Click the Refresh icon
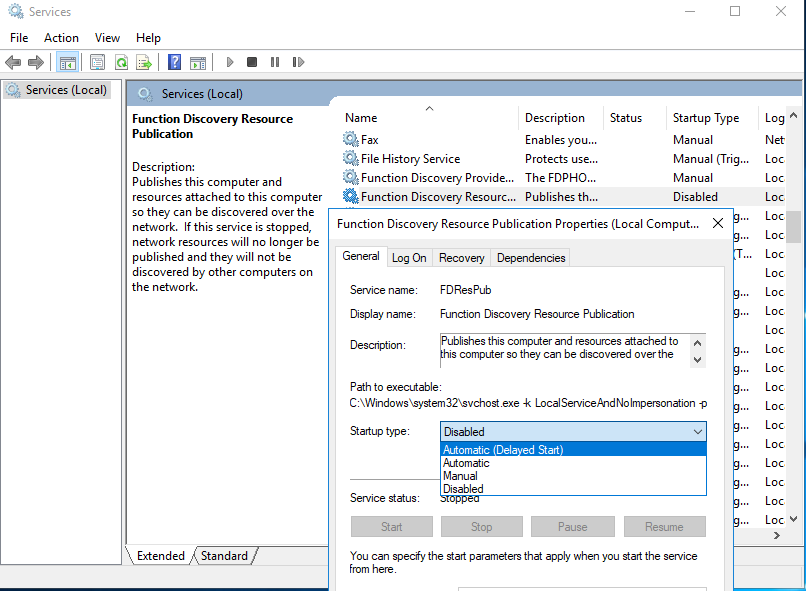The image size is (806, 591). 120,61
